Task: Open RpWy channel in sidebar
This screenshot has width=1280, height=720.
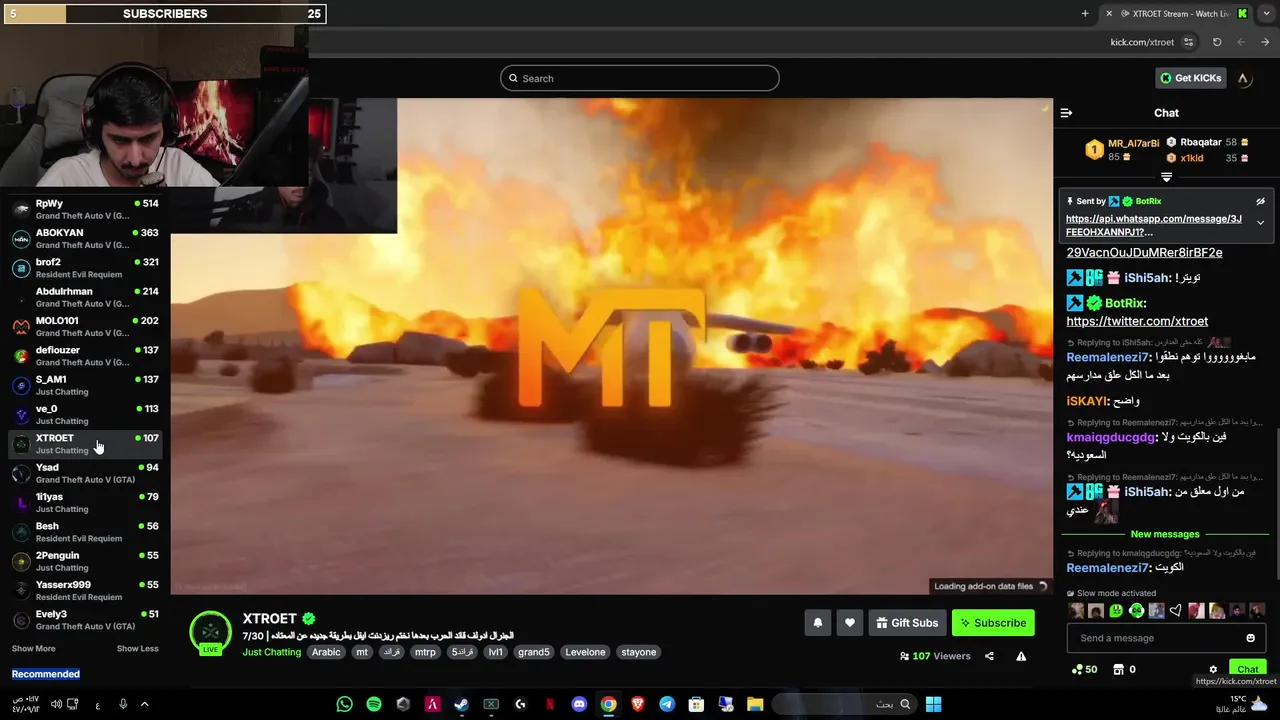Action: pos(85,209)
